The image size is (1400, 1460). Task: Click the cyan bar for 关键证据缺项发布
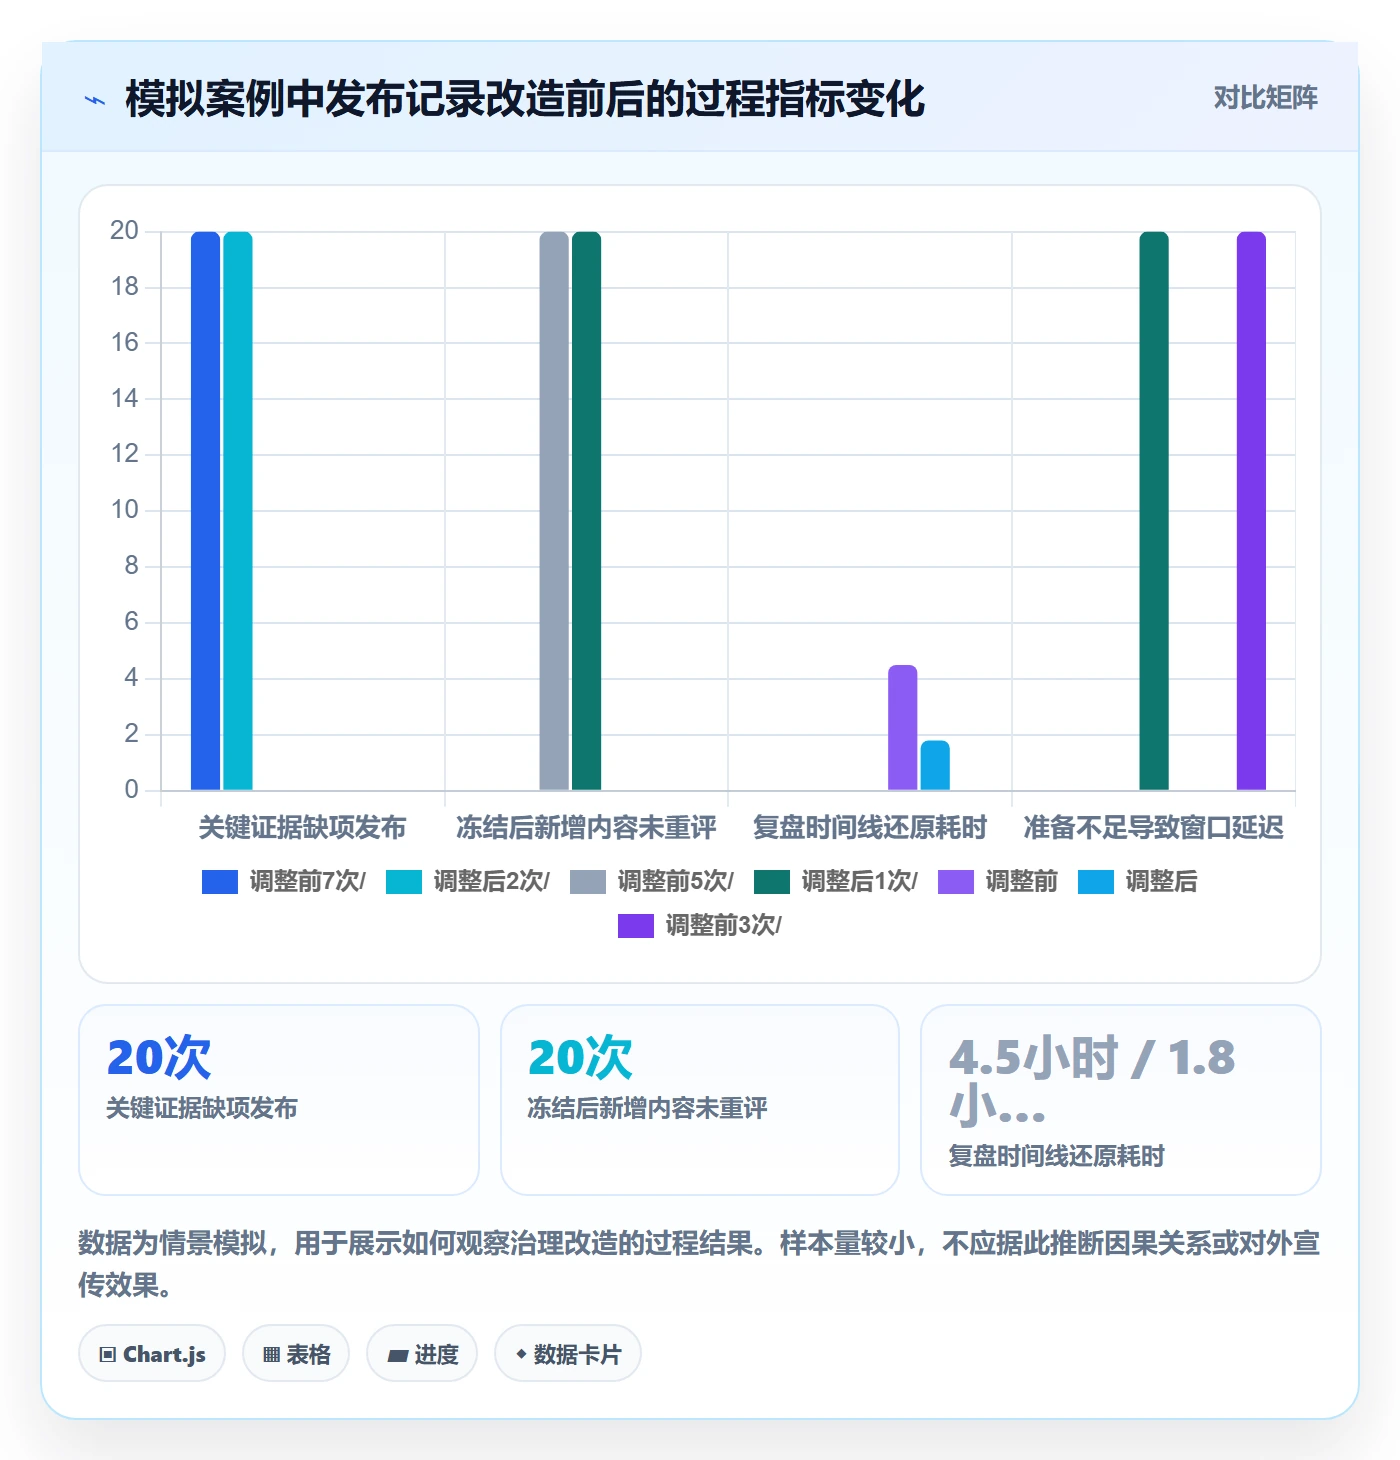pyautogui.click(x=238, y=511)
